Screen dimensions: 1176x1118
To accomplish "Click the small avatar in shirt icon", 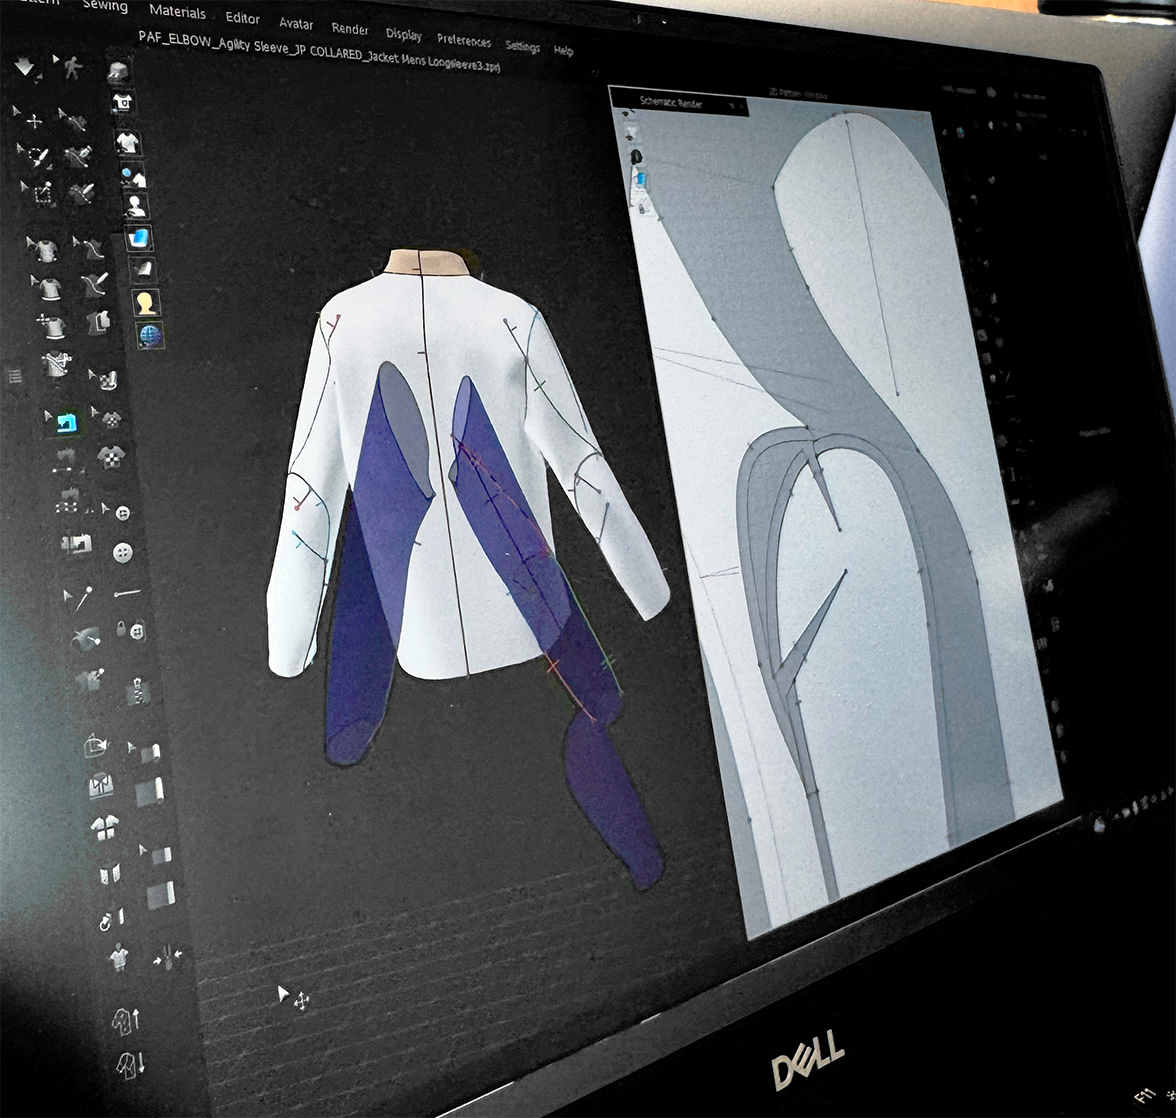I will point(118,958).
